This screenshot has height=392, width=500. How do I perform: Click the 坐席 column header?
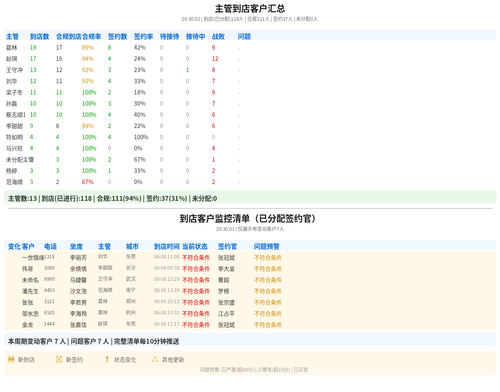76,246
